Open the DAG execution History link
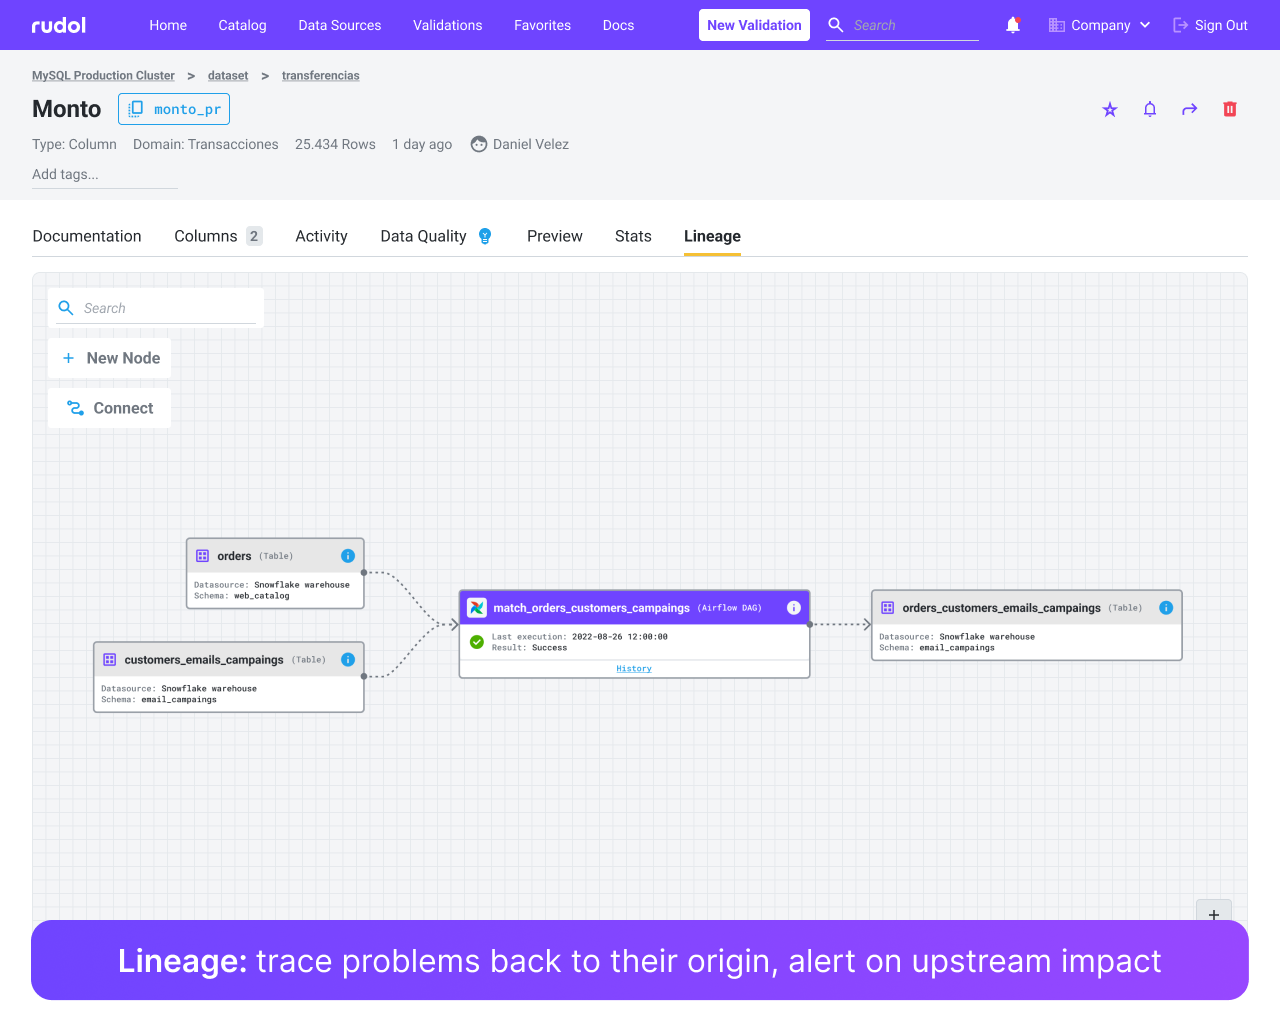The width and height of the screenshot is (1280, 1020). click(633, 668)
